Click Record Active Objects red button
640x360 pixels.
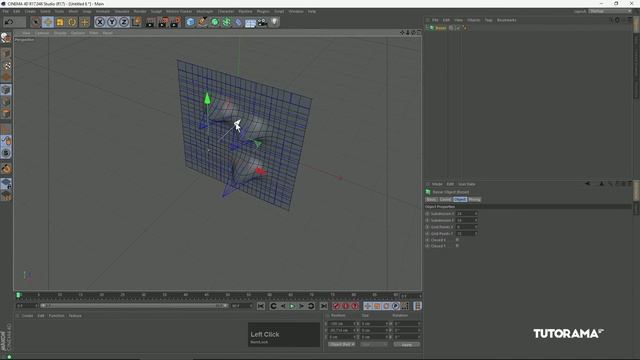coord(336,306)
